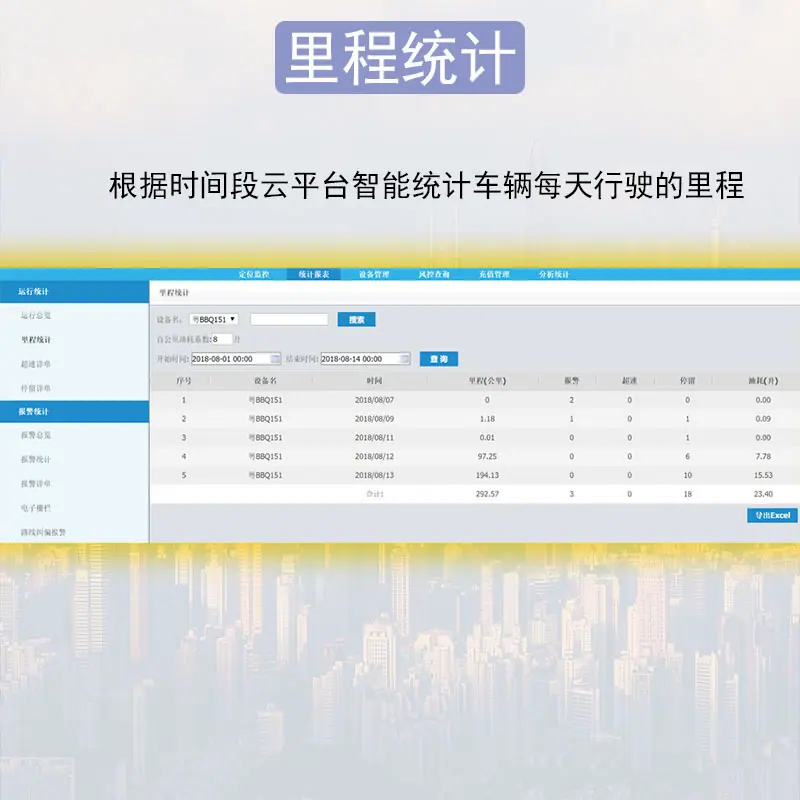Open 超速详单 in the sidebar

(x=36, y=364)
